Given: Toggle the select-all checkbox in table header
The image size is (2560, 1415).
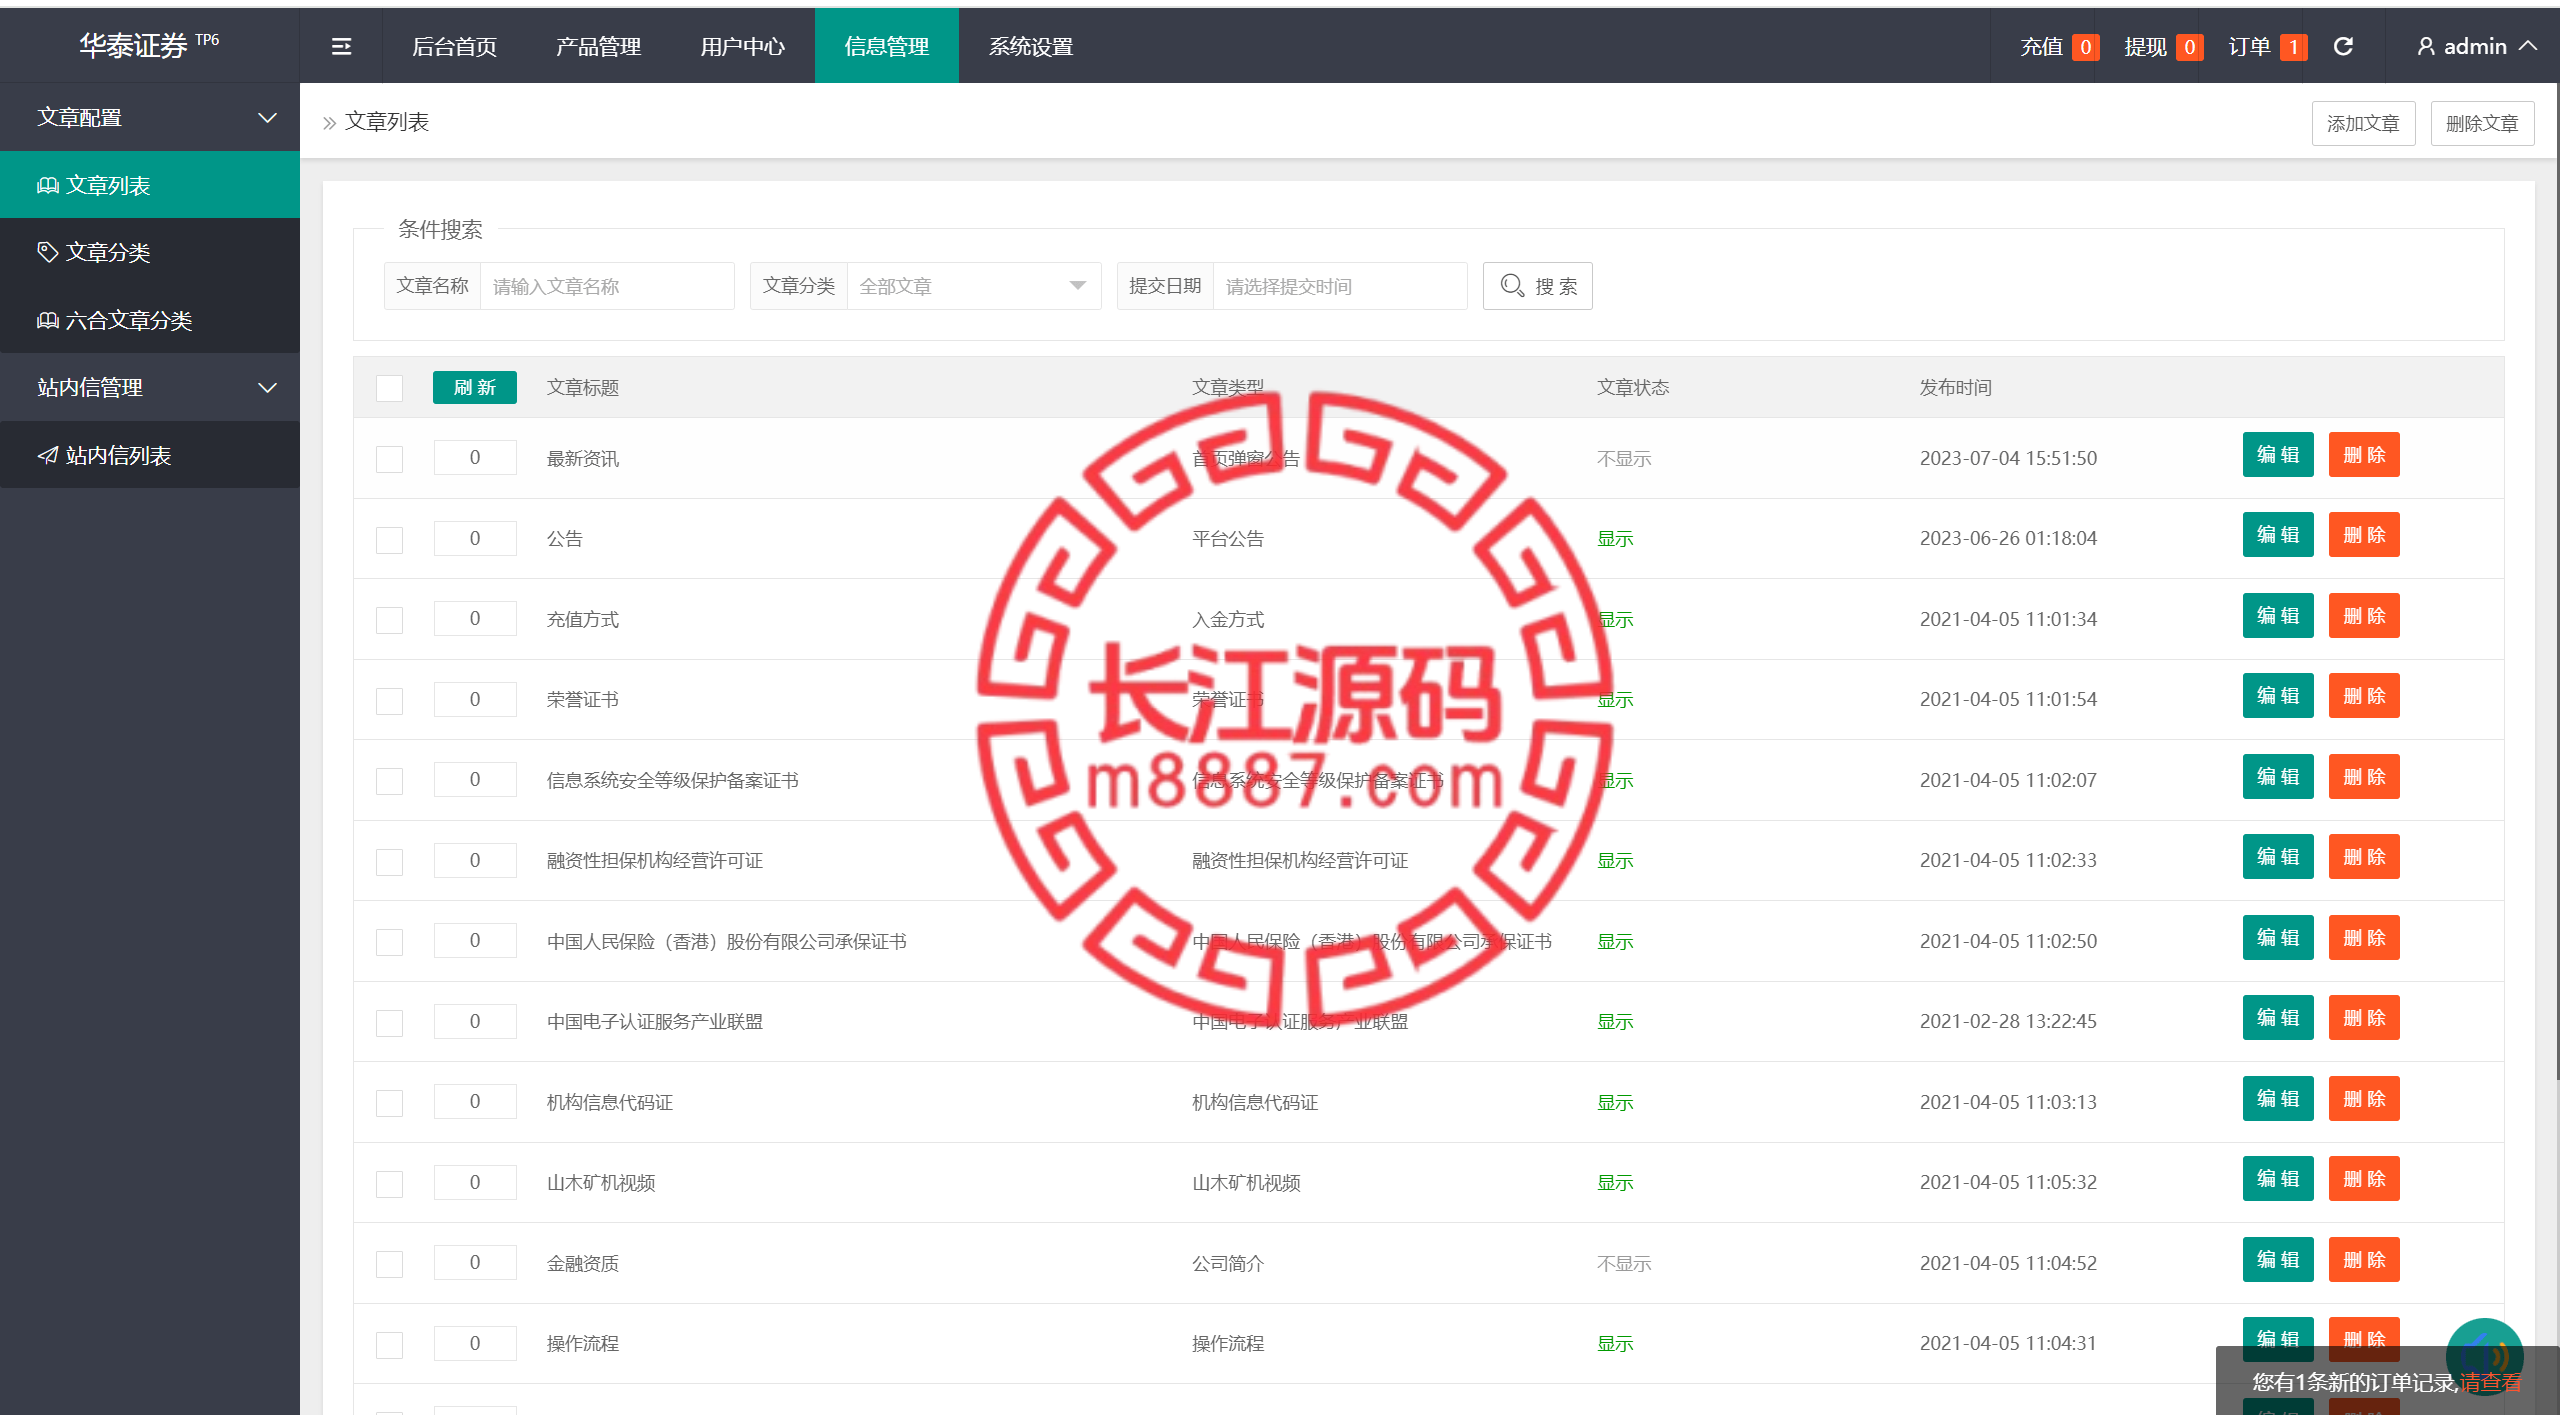Looking at the screenshot, I should 389,388.
